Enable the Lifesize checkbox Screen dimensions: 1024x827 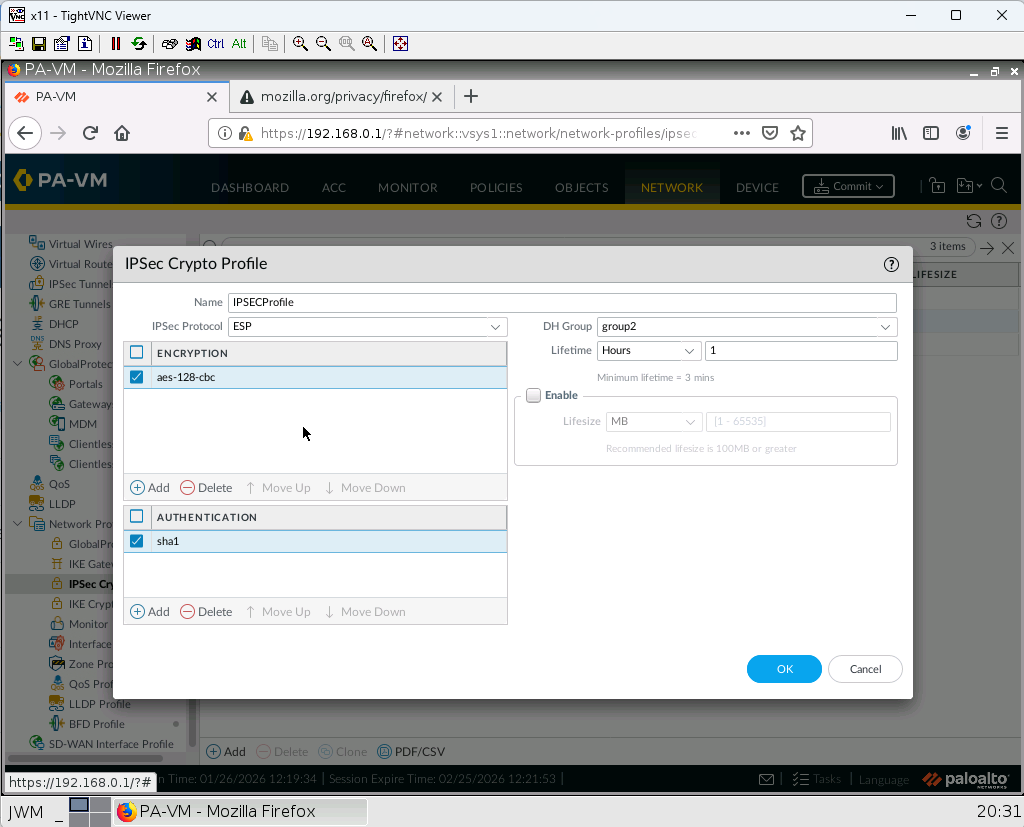(534, 396)
